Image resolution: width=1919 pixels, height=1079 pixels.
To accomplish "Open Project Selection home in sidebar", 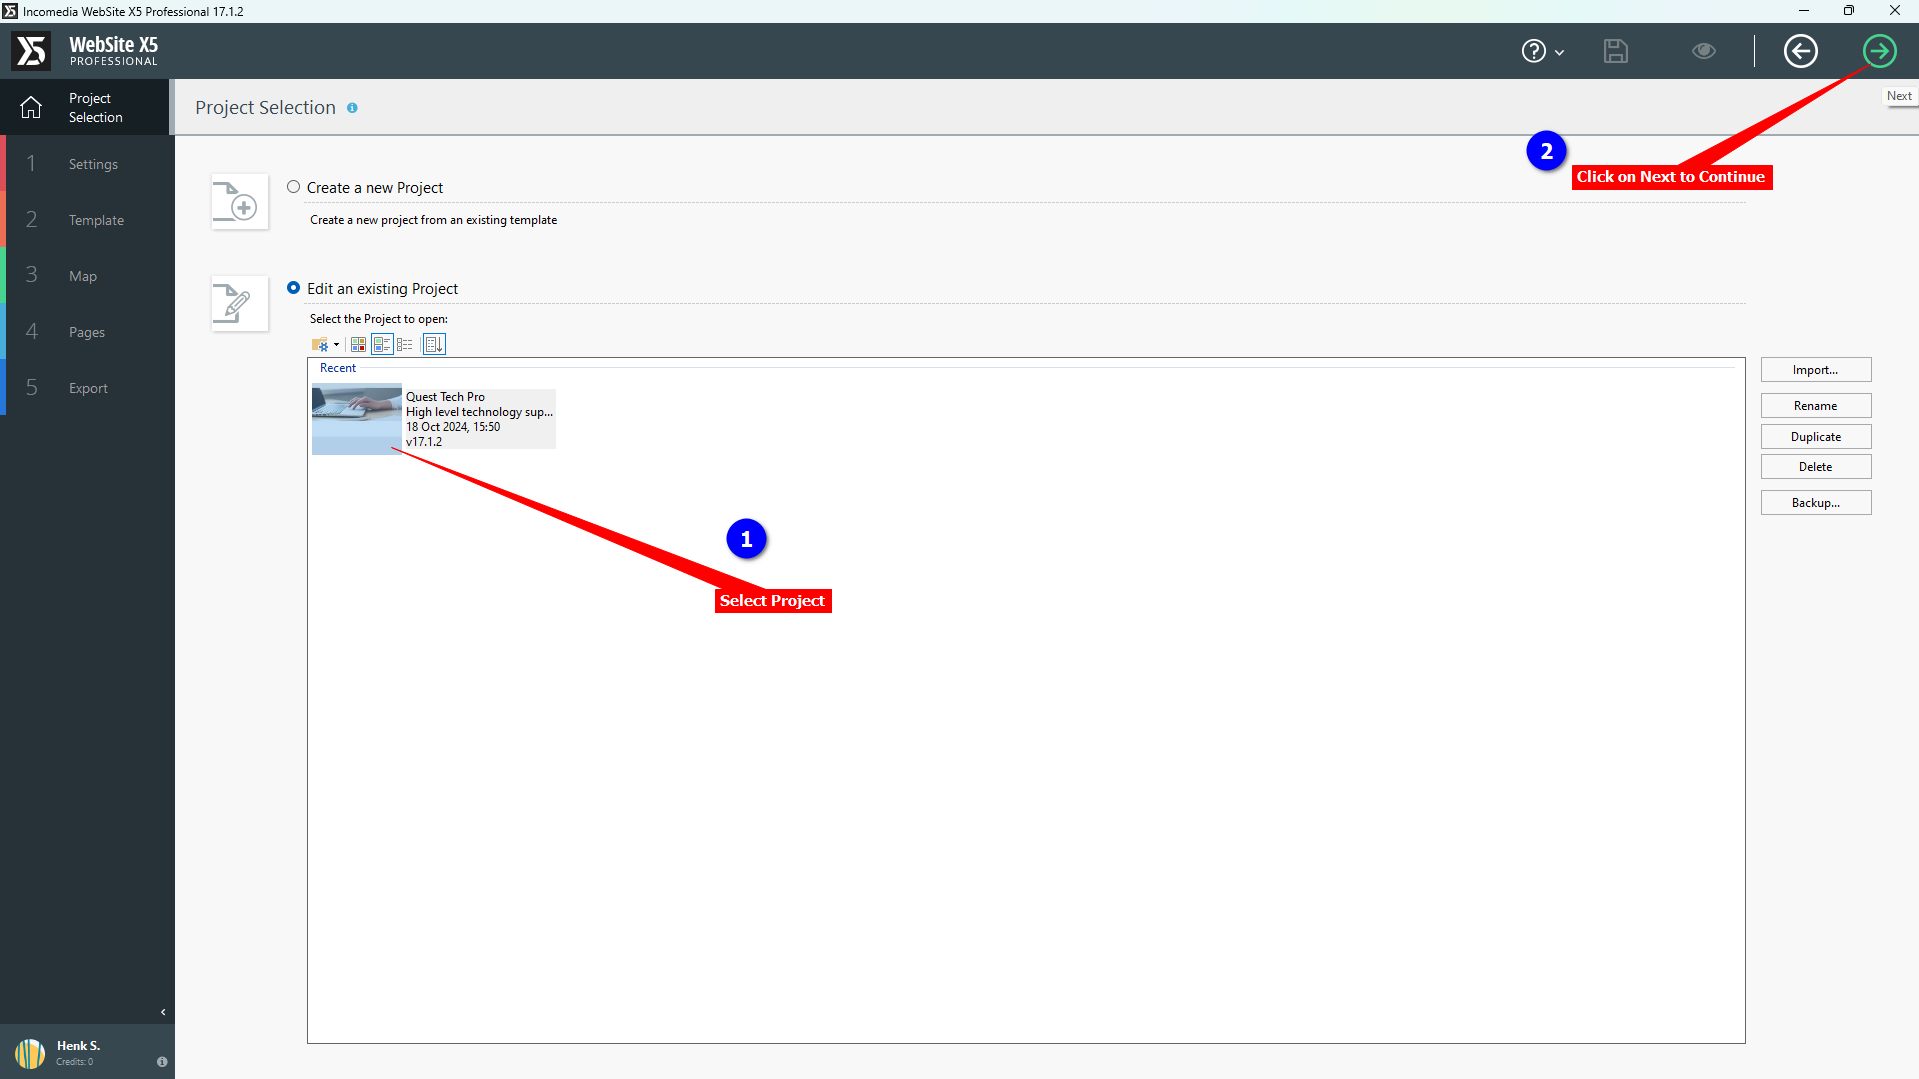I will [x=85, y=107].
